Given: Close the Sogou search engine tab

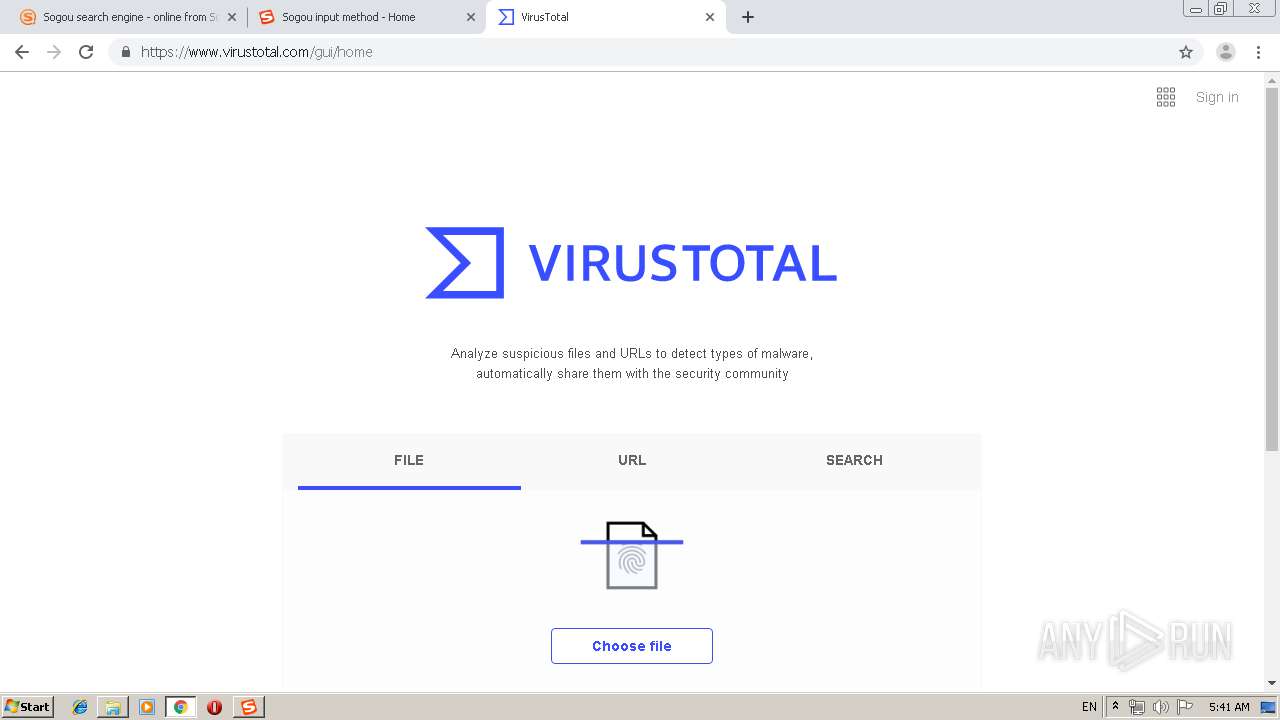Looking at the screenshot, I should 232,17.
